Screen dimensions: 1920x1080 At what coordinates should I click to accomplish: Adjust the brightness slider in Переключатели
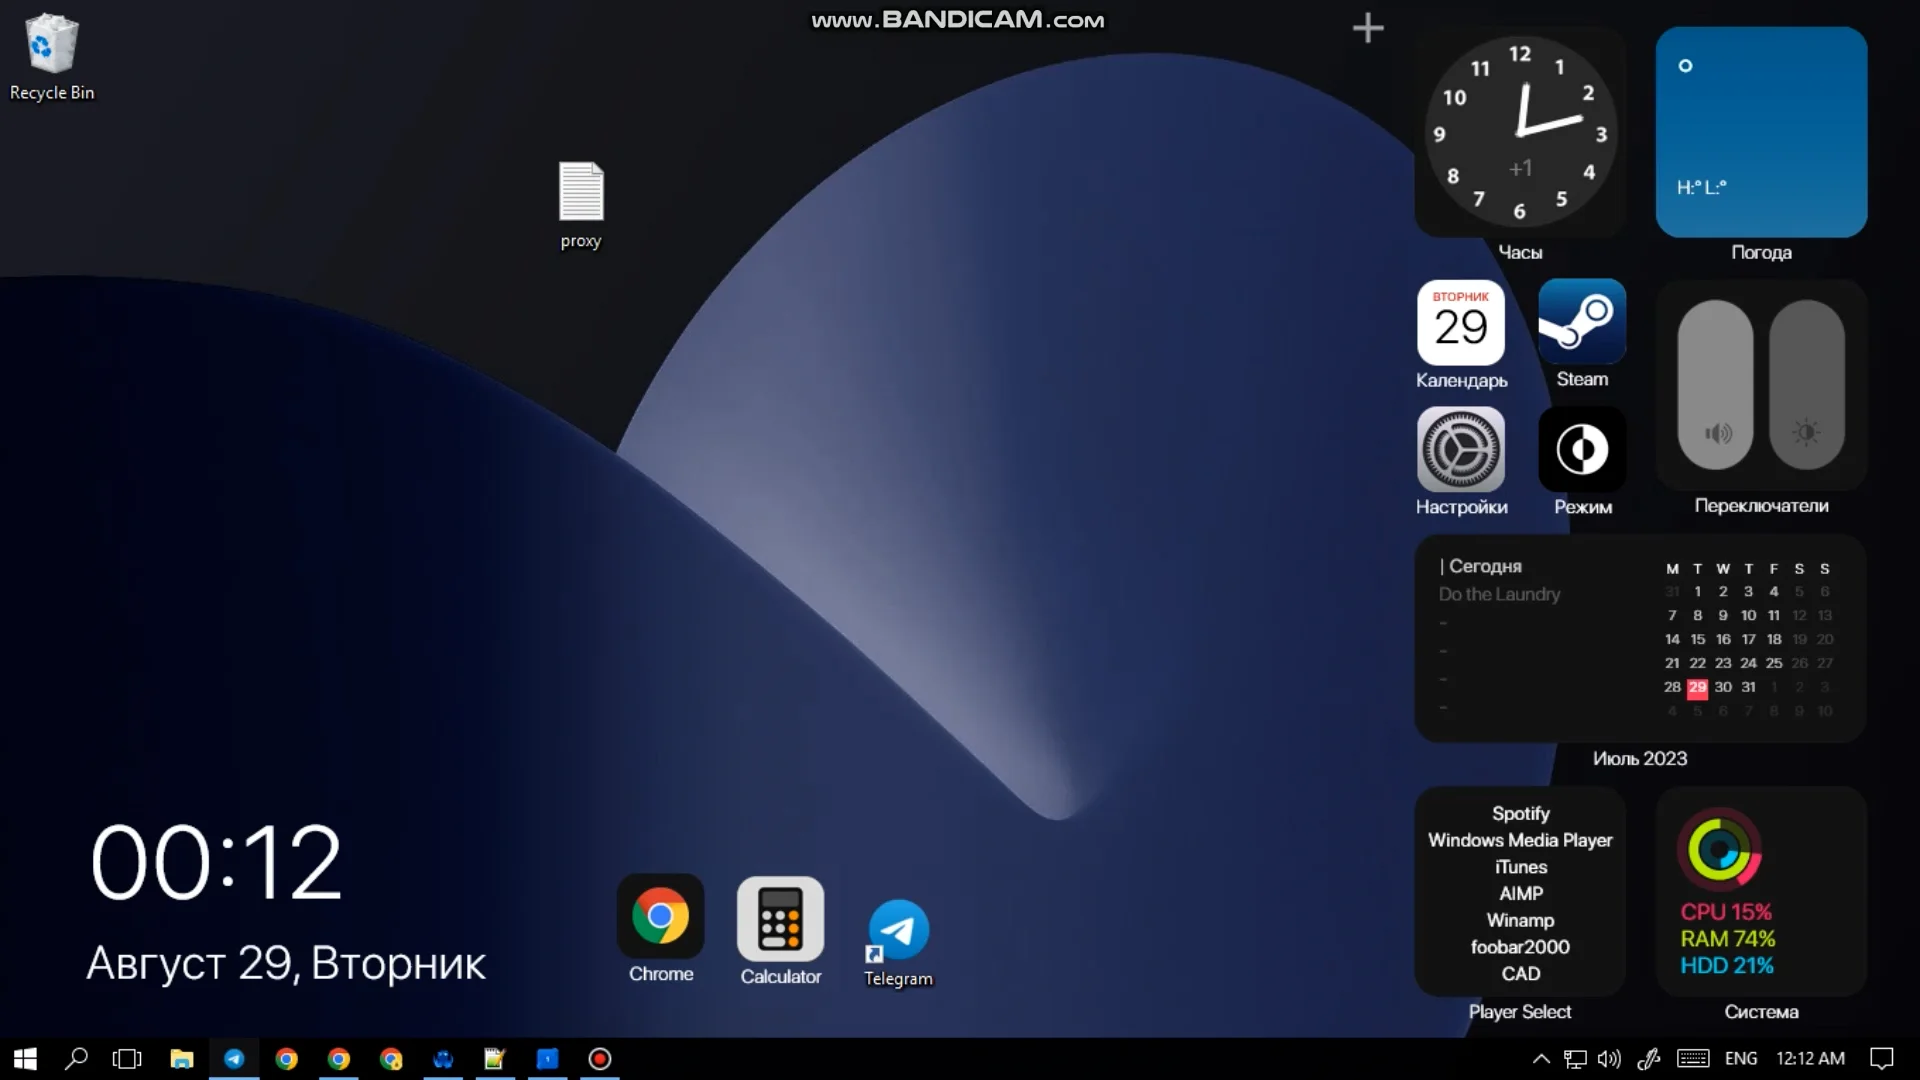coord(1806,385)
